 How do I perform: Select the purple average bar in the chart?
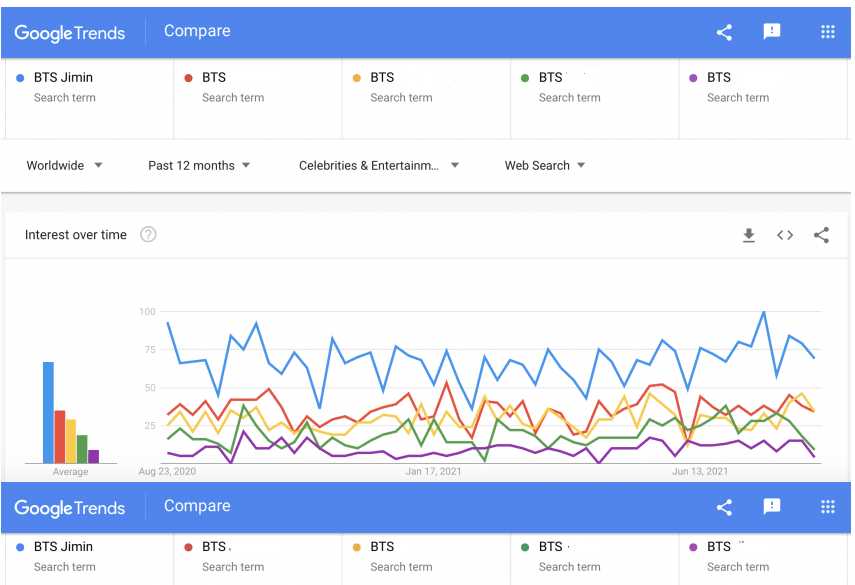pos(93,456)
